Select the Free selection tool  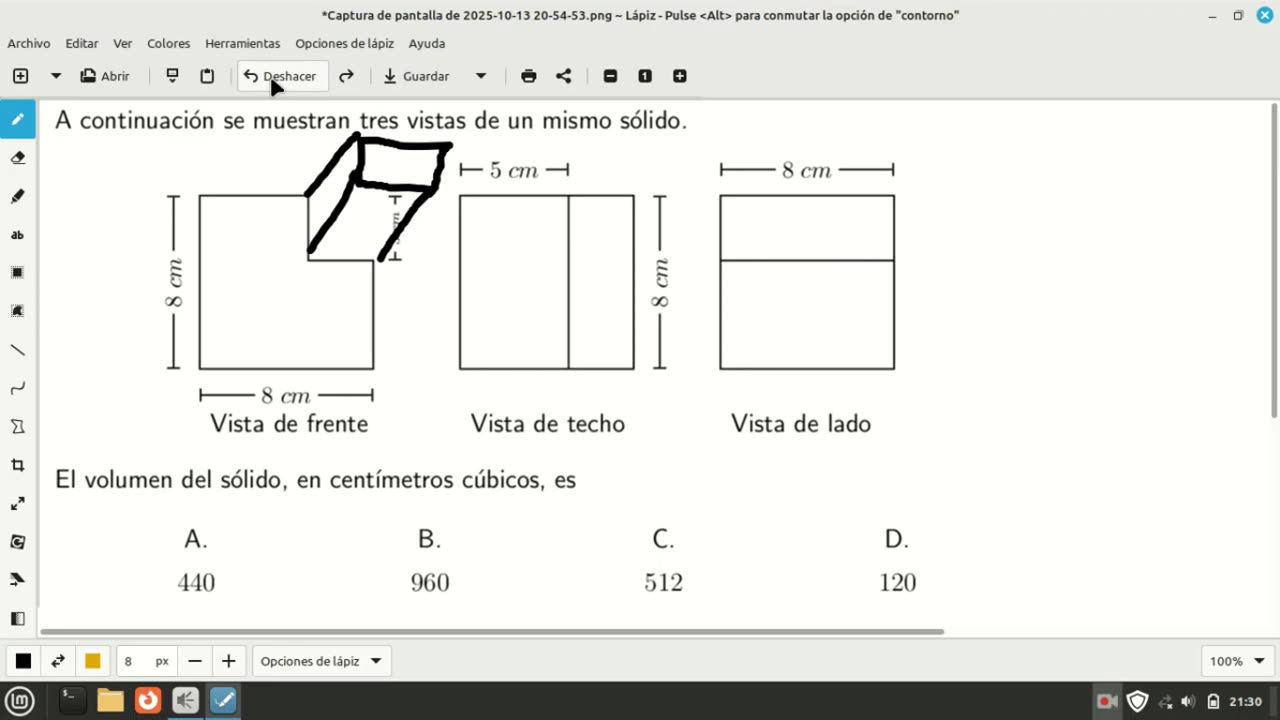click(x=18, y=311)
